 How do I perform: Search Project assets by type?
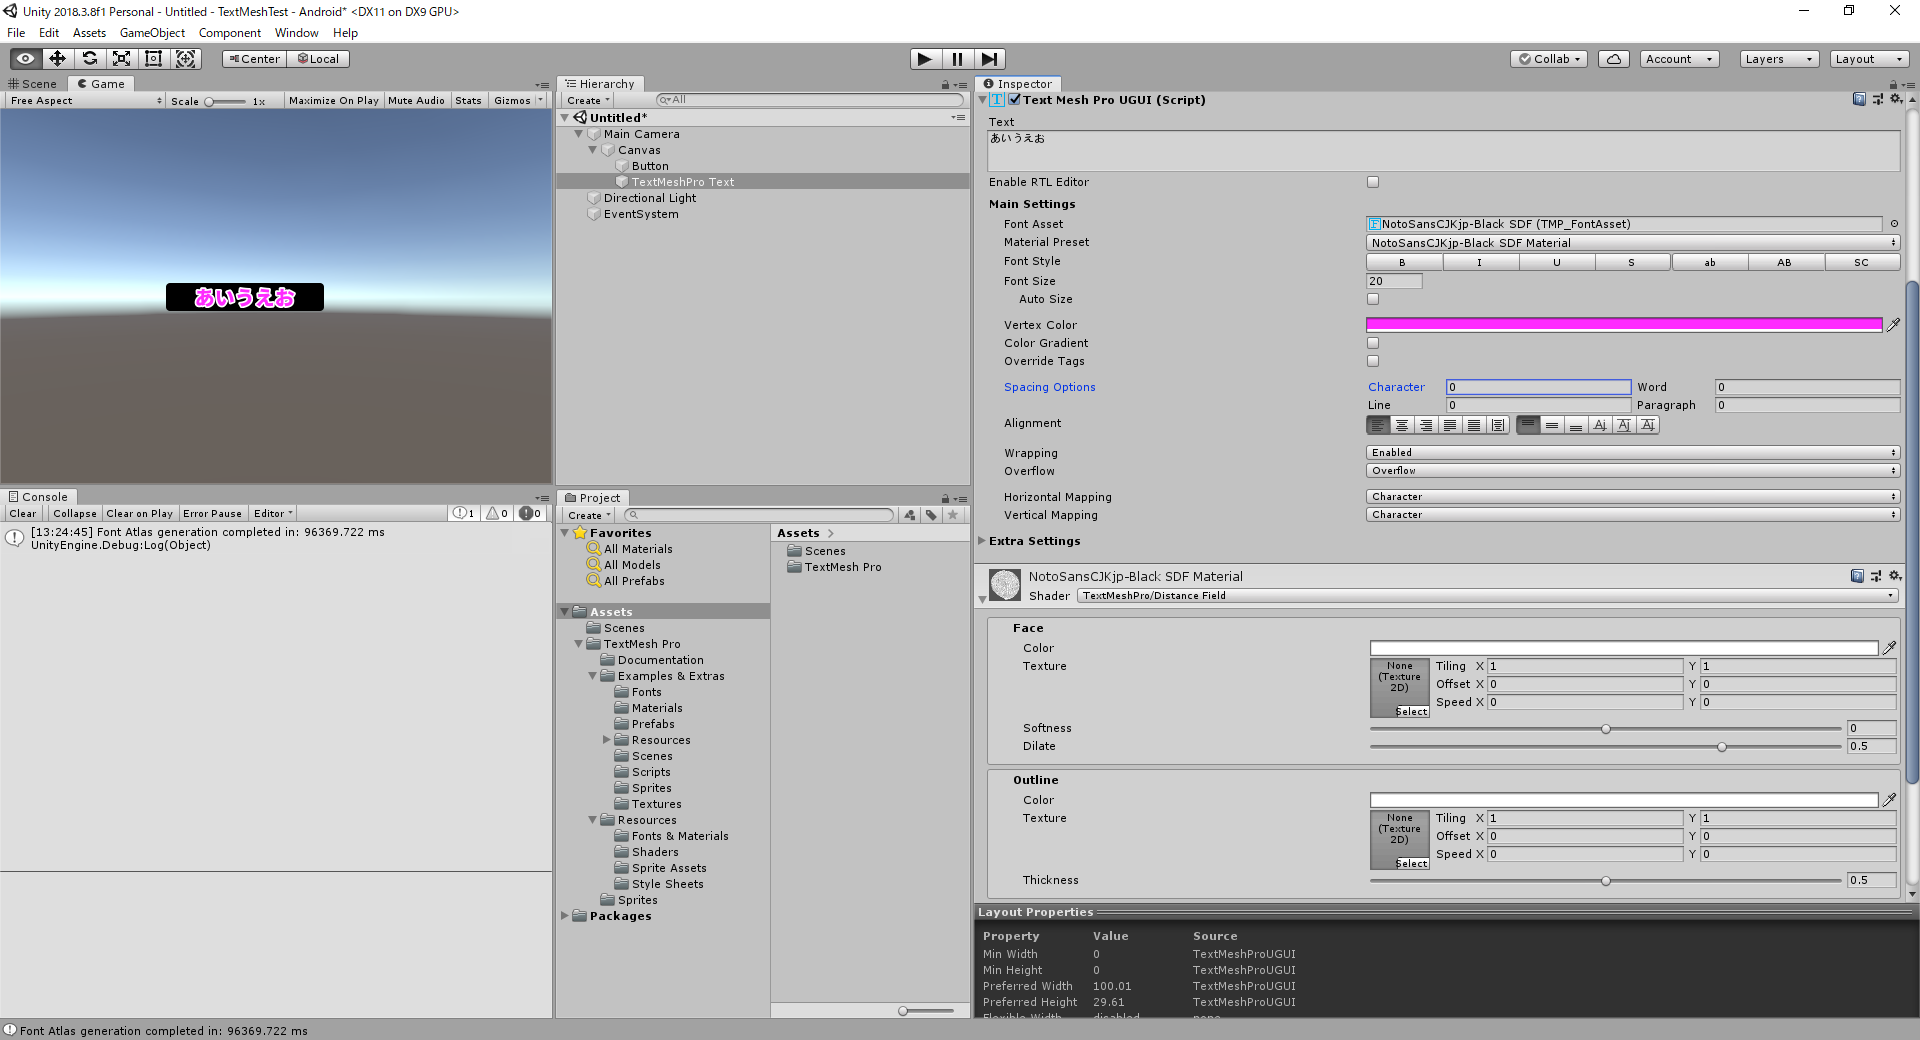pos(910,515)
